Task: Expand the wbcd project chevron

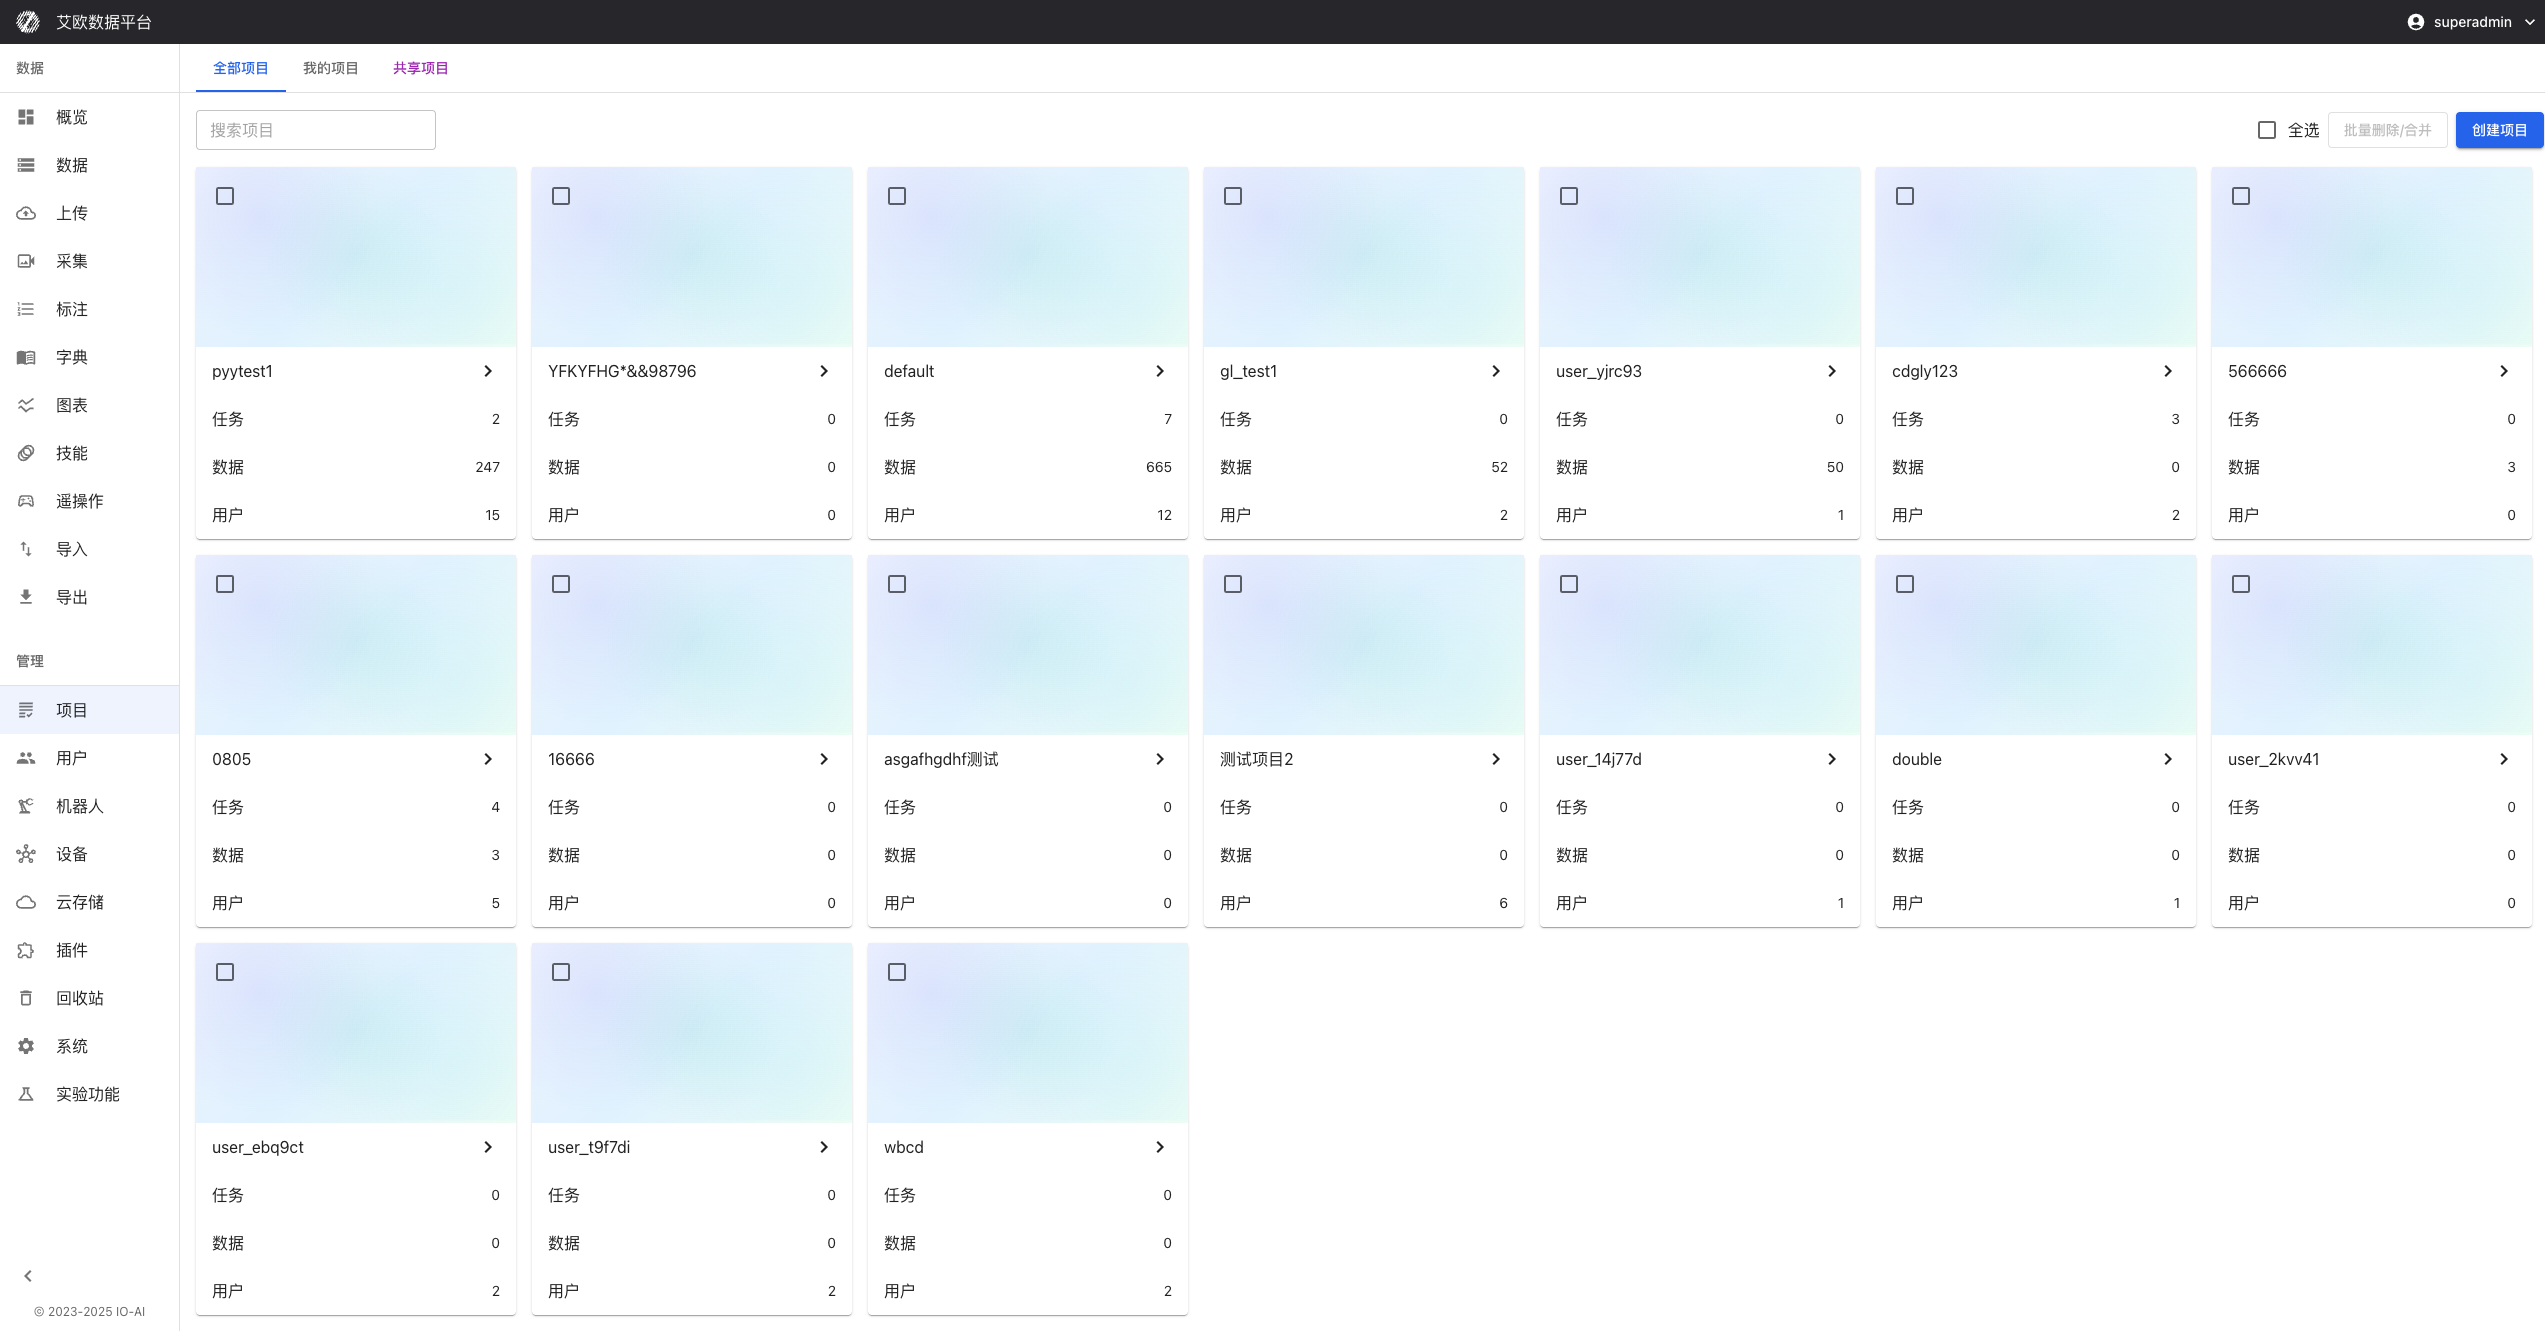Action: click(x=1160, y=1147)
